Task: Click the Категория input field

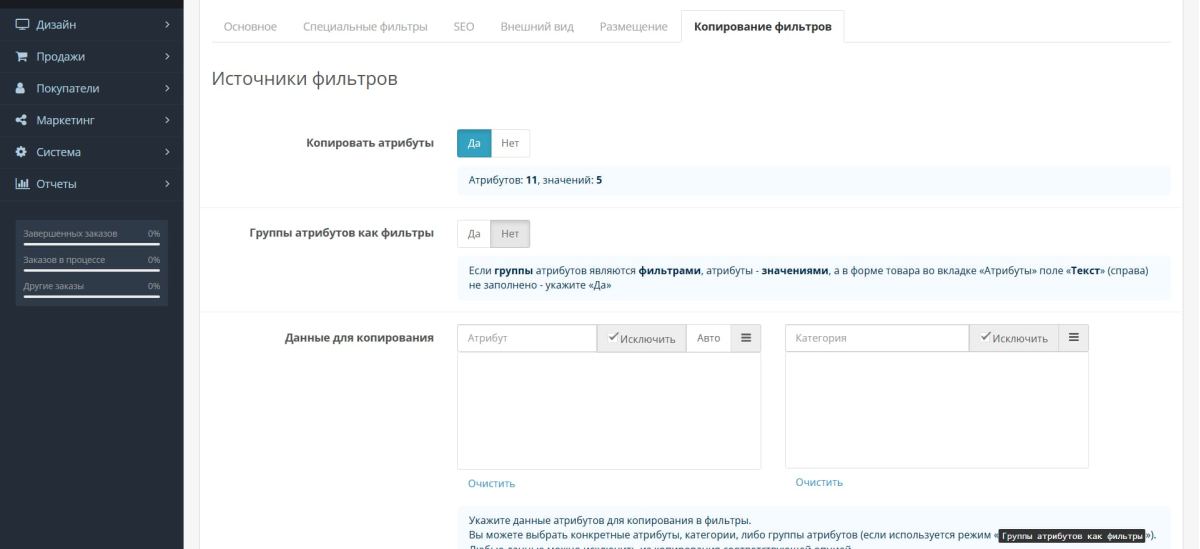Action: point(877,338)
